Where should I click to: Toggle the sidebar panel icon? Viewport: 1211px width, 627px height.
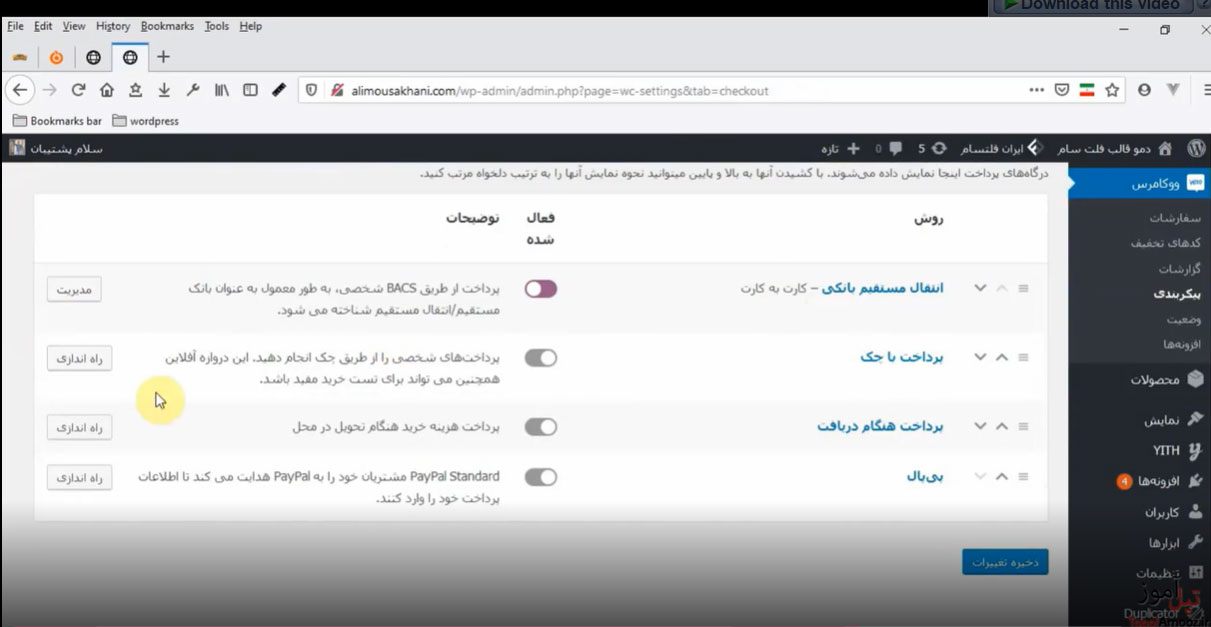point(250,90)
